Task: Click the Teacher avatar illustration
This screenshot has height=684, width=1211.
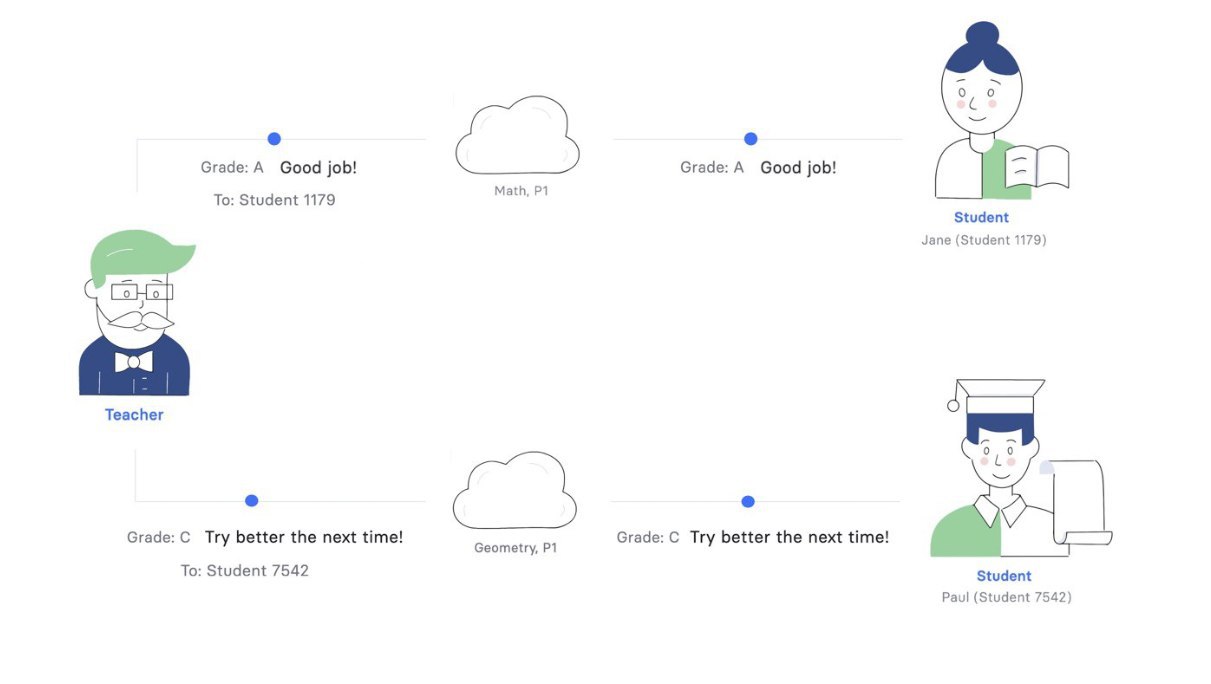Action: point(136,313)
